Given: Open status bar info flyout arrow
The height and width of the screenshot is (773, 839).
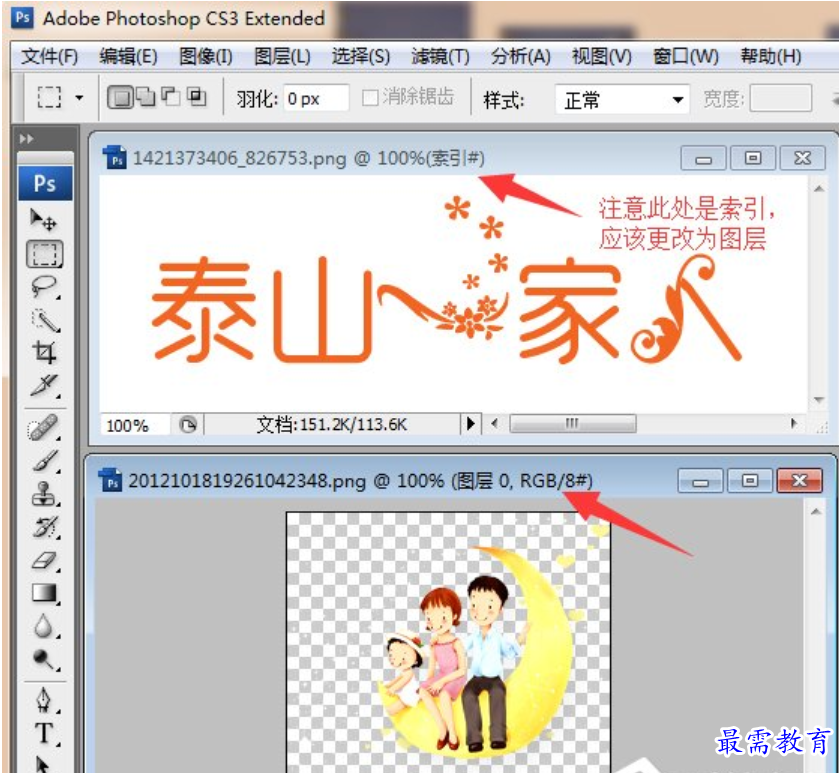Looking at the screenshot, I should 471,424.
